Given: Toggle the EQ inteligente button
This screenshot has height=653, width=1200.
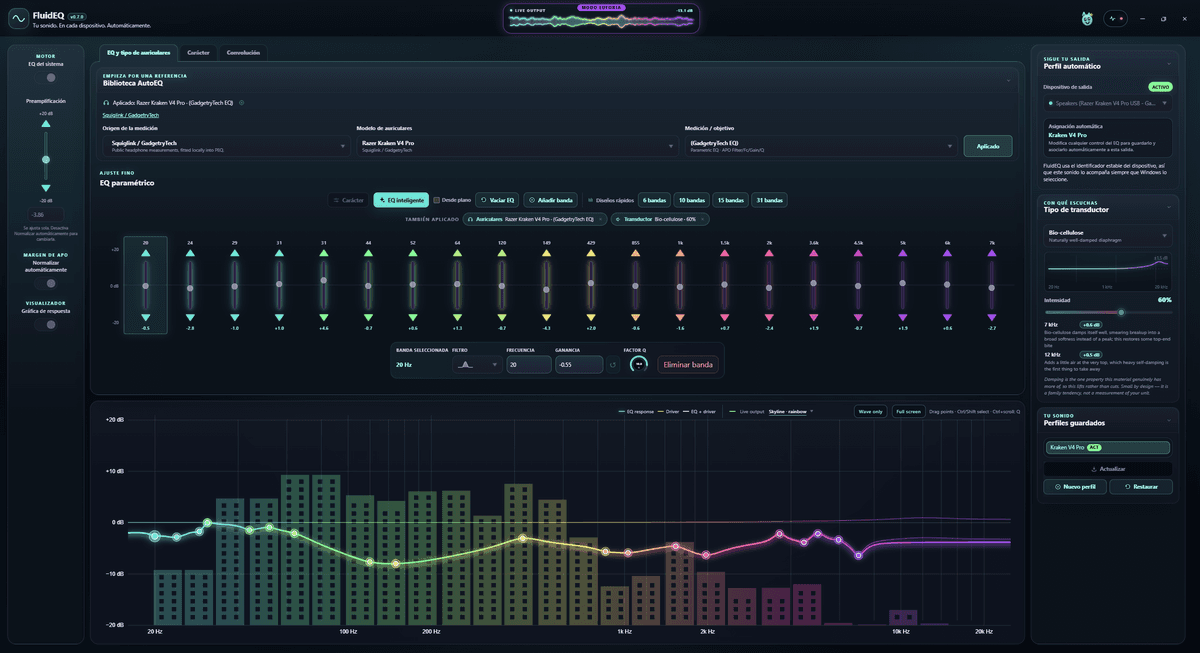Looking at the screenshot, I should (400, 200).
